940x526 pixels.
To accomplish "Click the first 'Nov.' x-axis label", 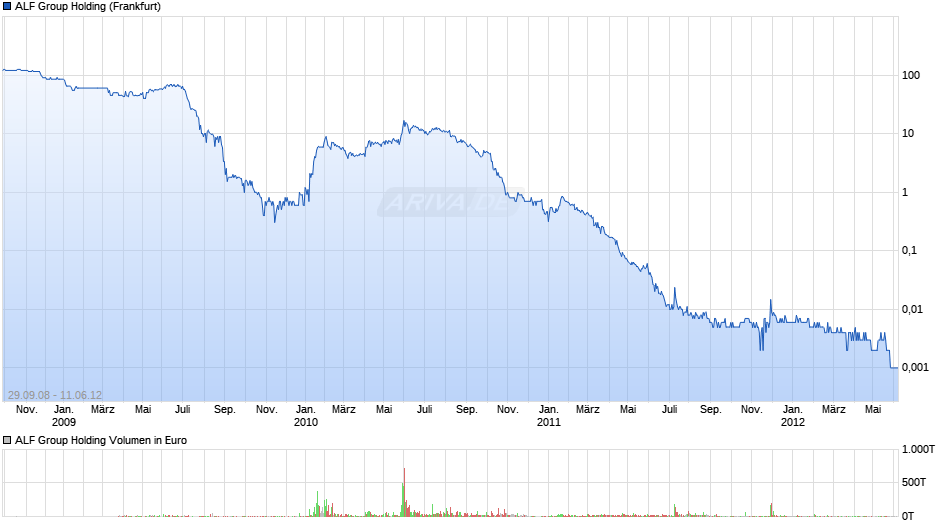I will click(x=26, y=410).
